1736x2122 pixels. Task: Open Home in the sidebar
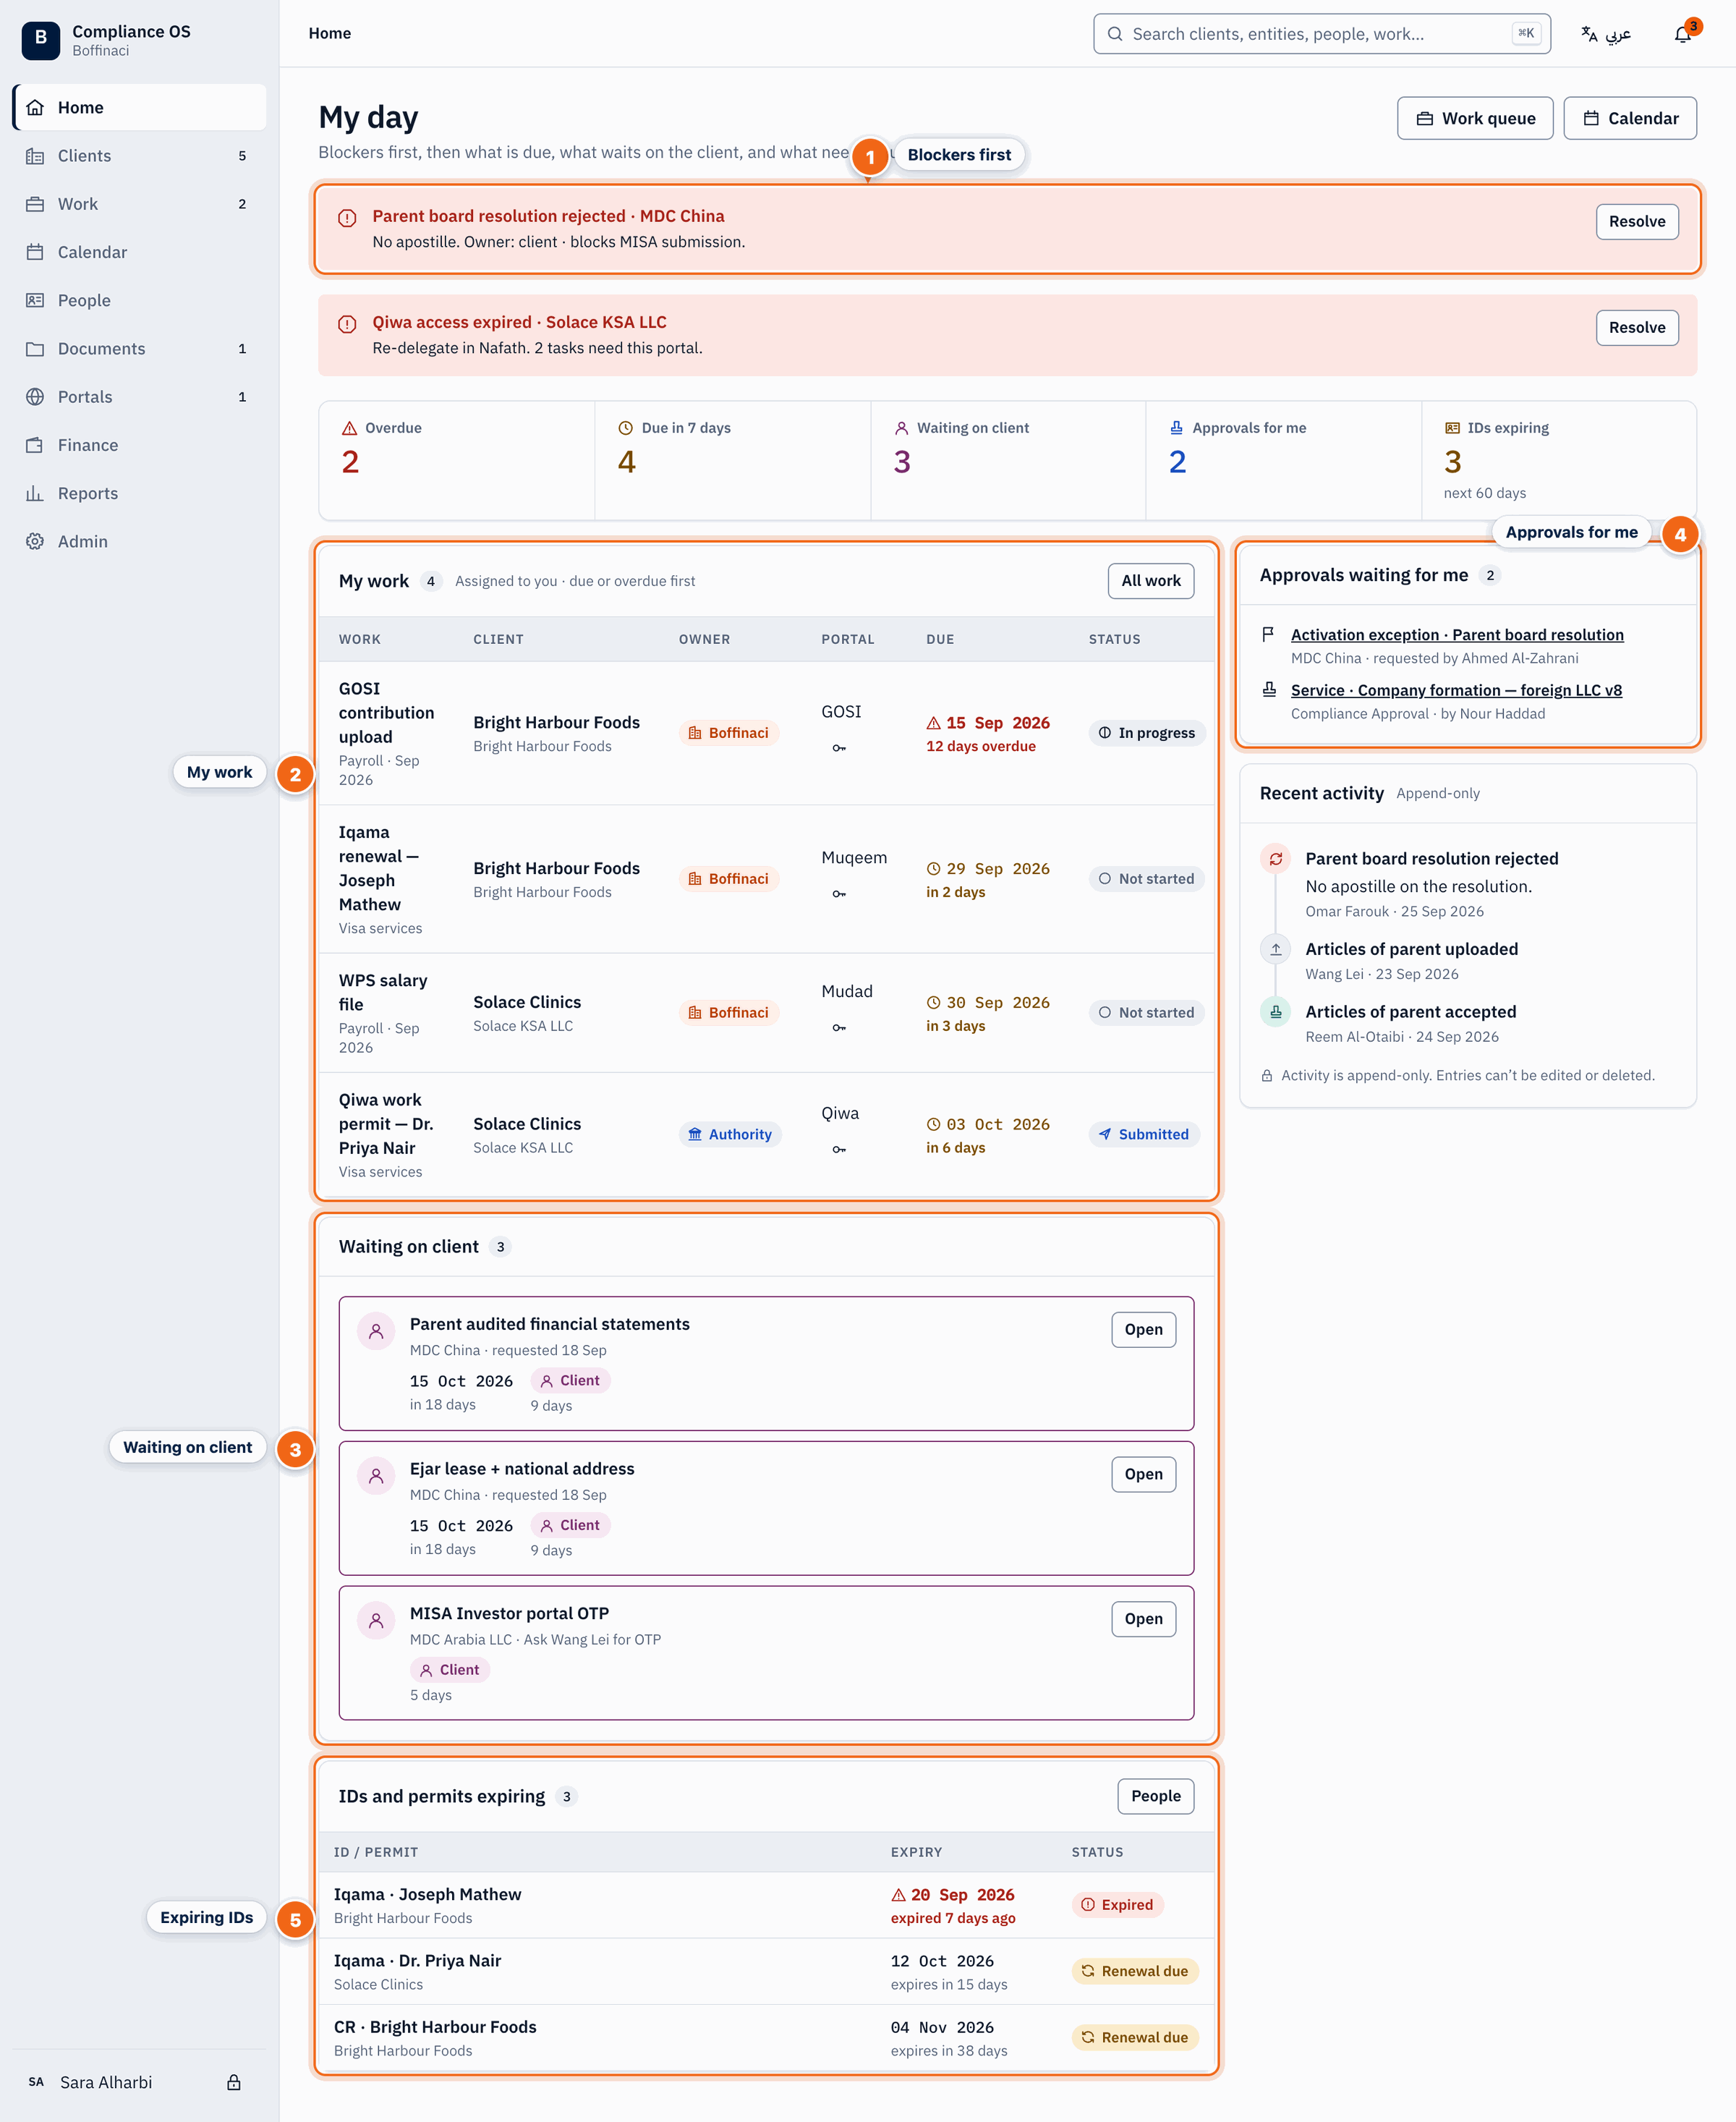point(140,107)
